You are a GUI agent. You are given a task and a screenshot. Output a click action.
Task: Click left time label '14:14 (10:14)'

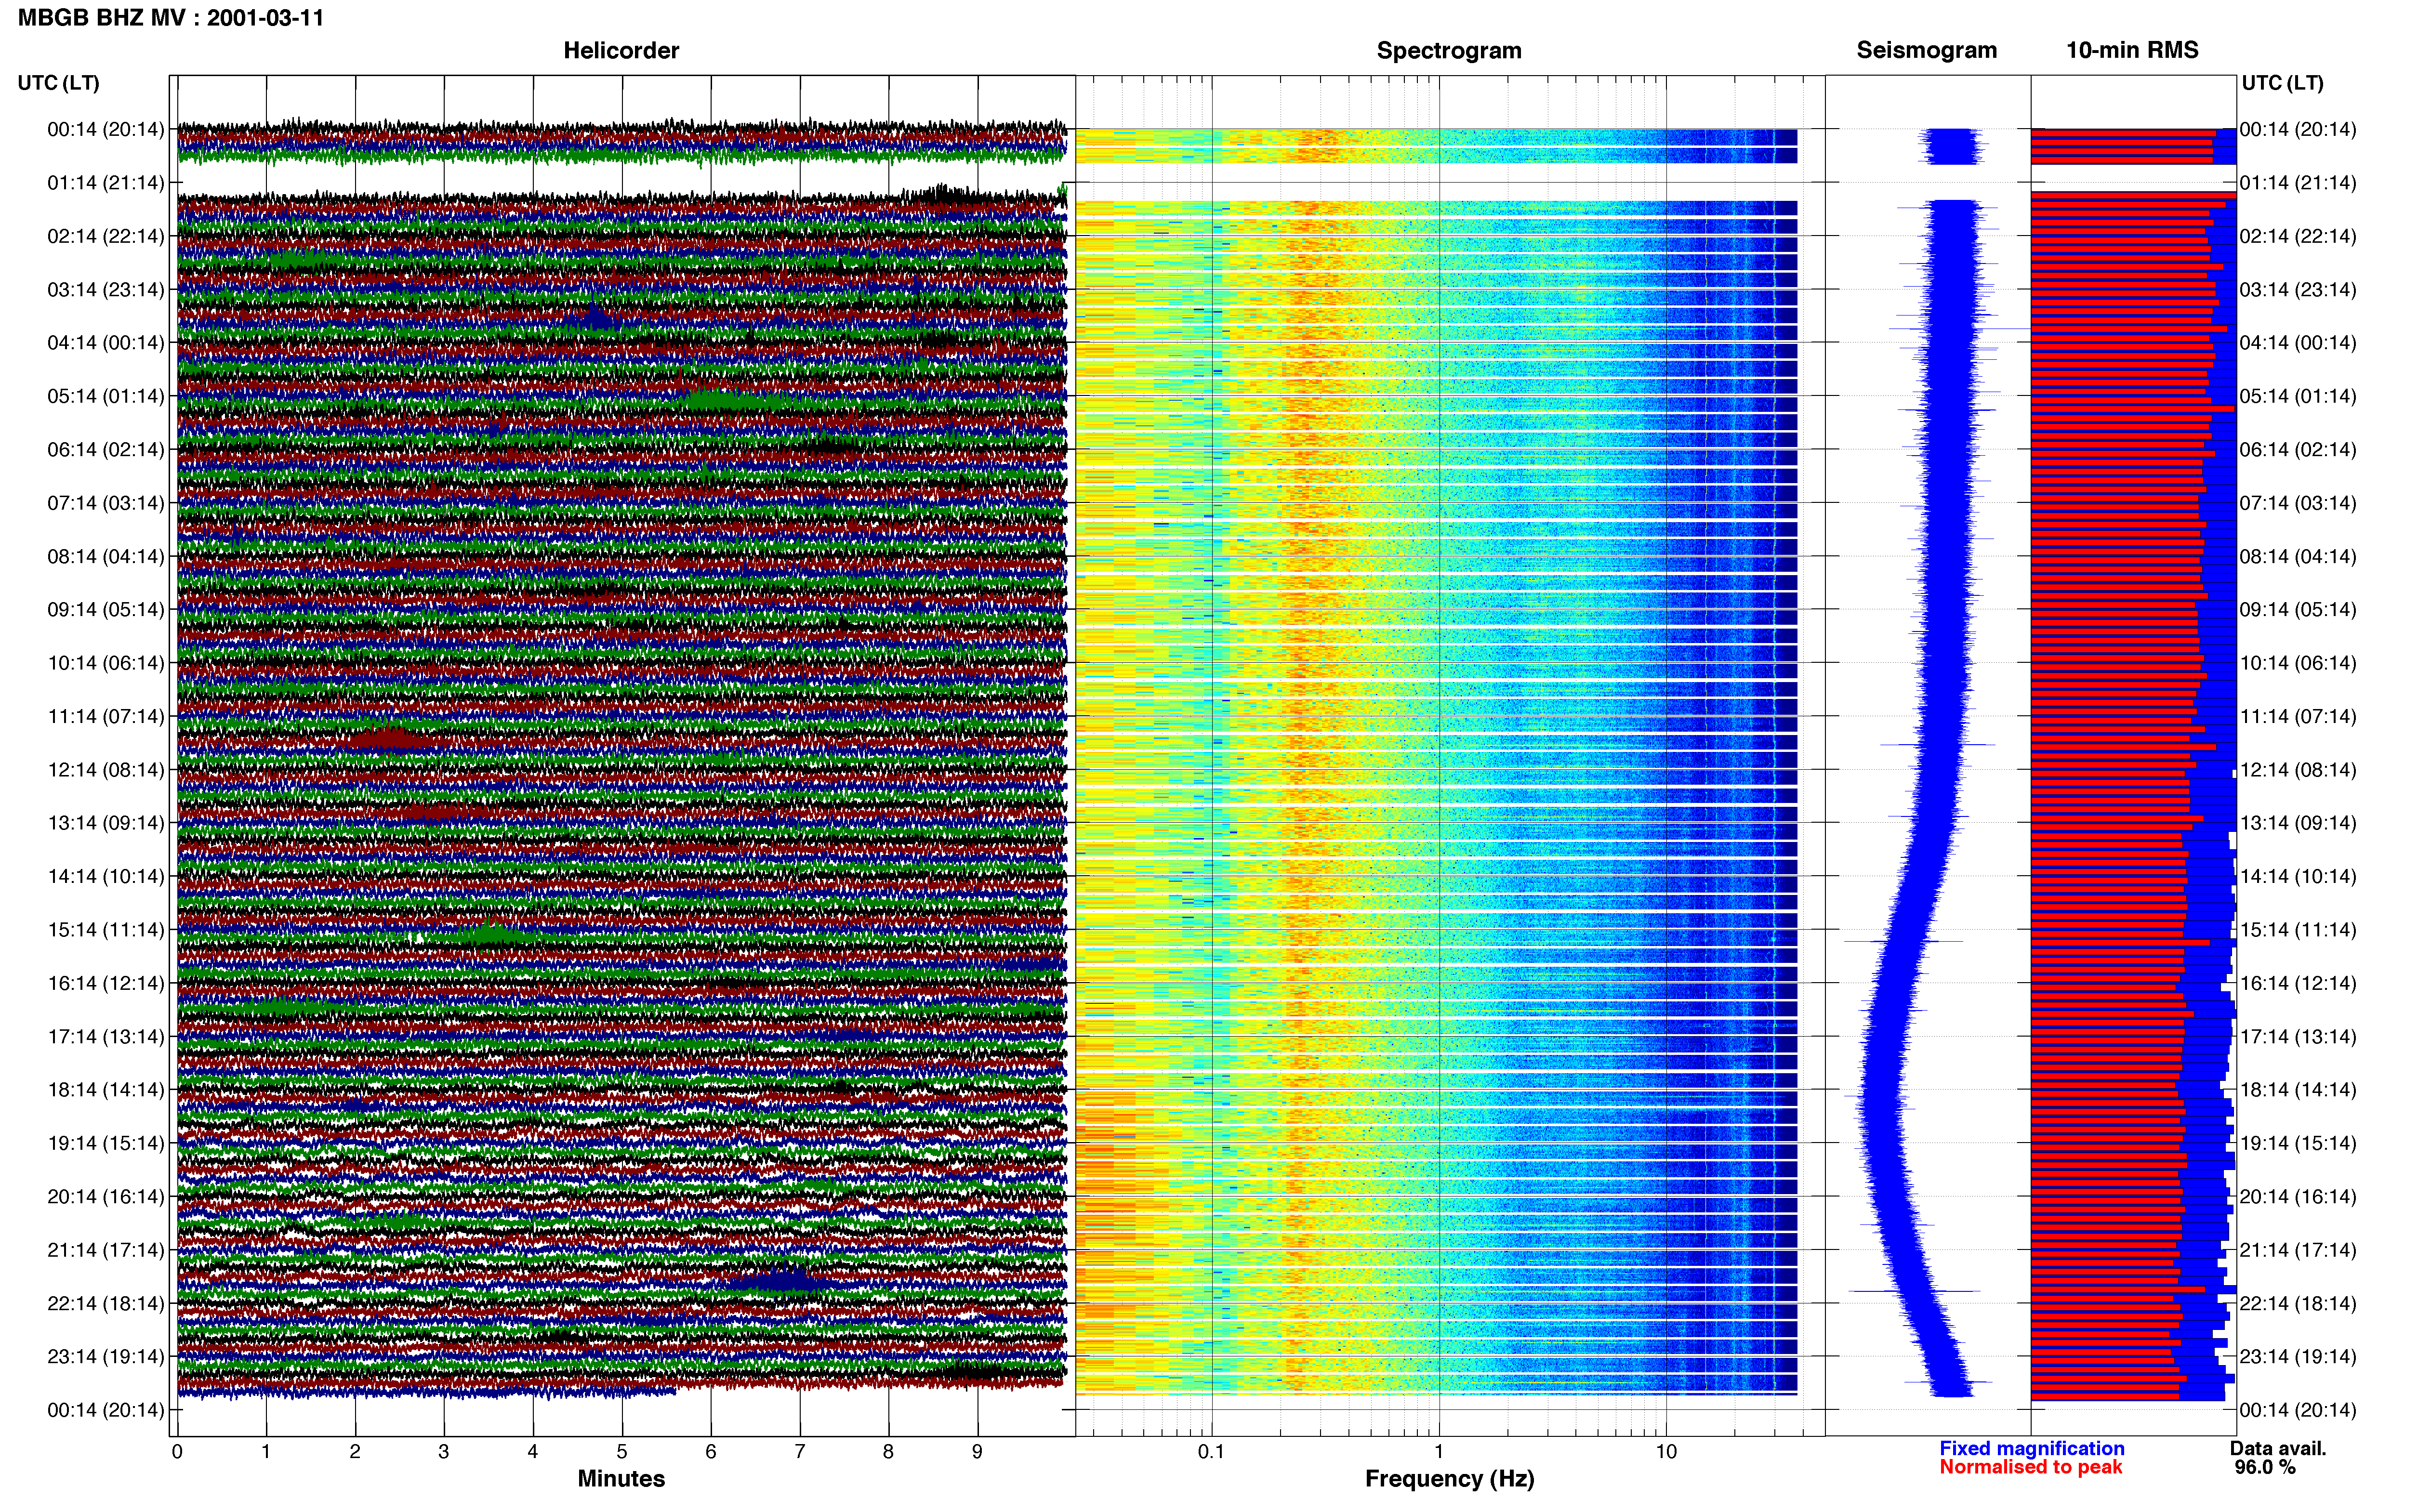106,876
